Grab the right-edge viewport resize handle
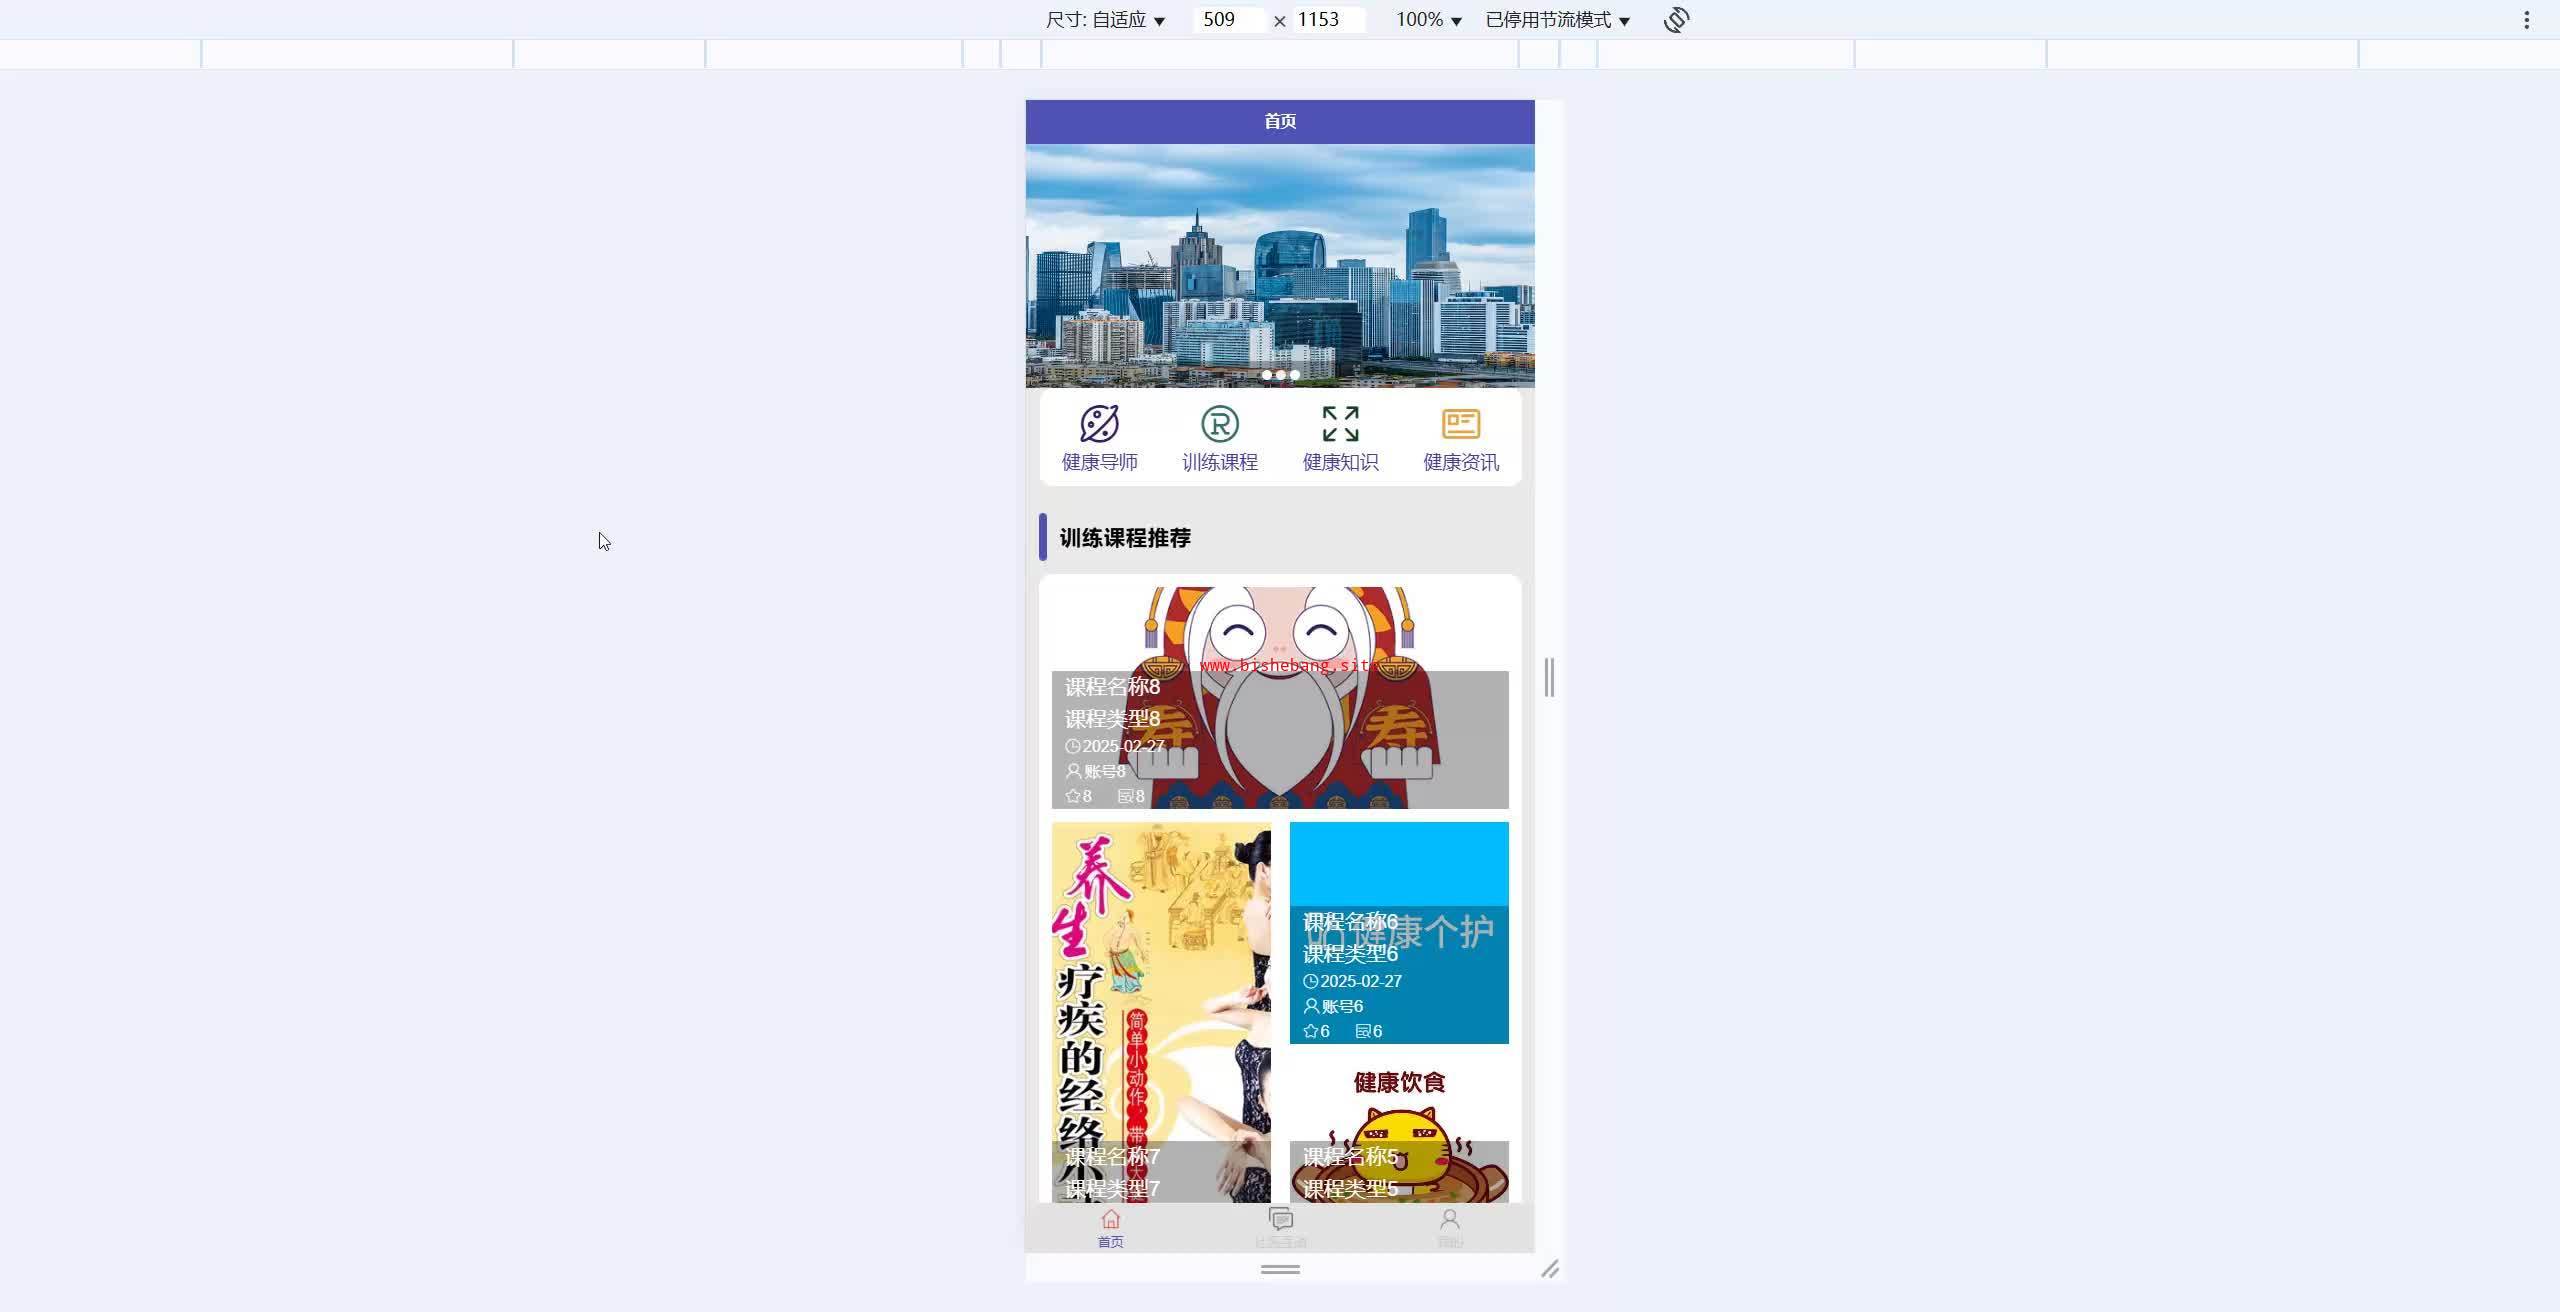Screen dimensions: 2560x1312 pos(1549,677)
